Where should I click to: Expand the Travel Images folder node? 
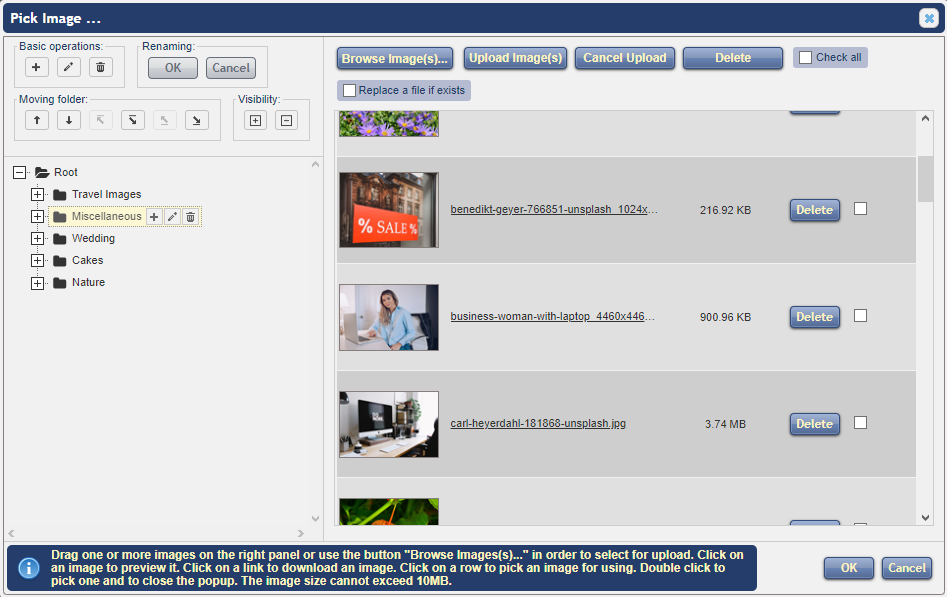(37, 195)
